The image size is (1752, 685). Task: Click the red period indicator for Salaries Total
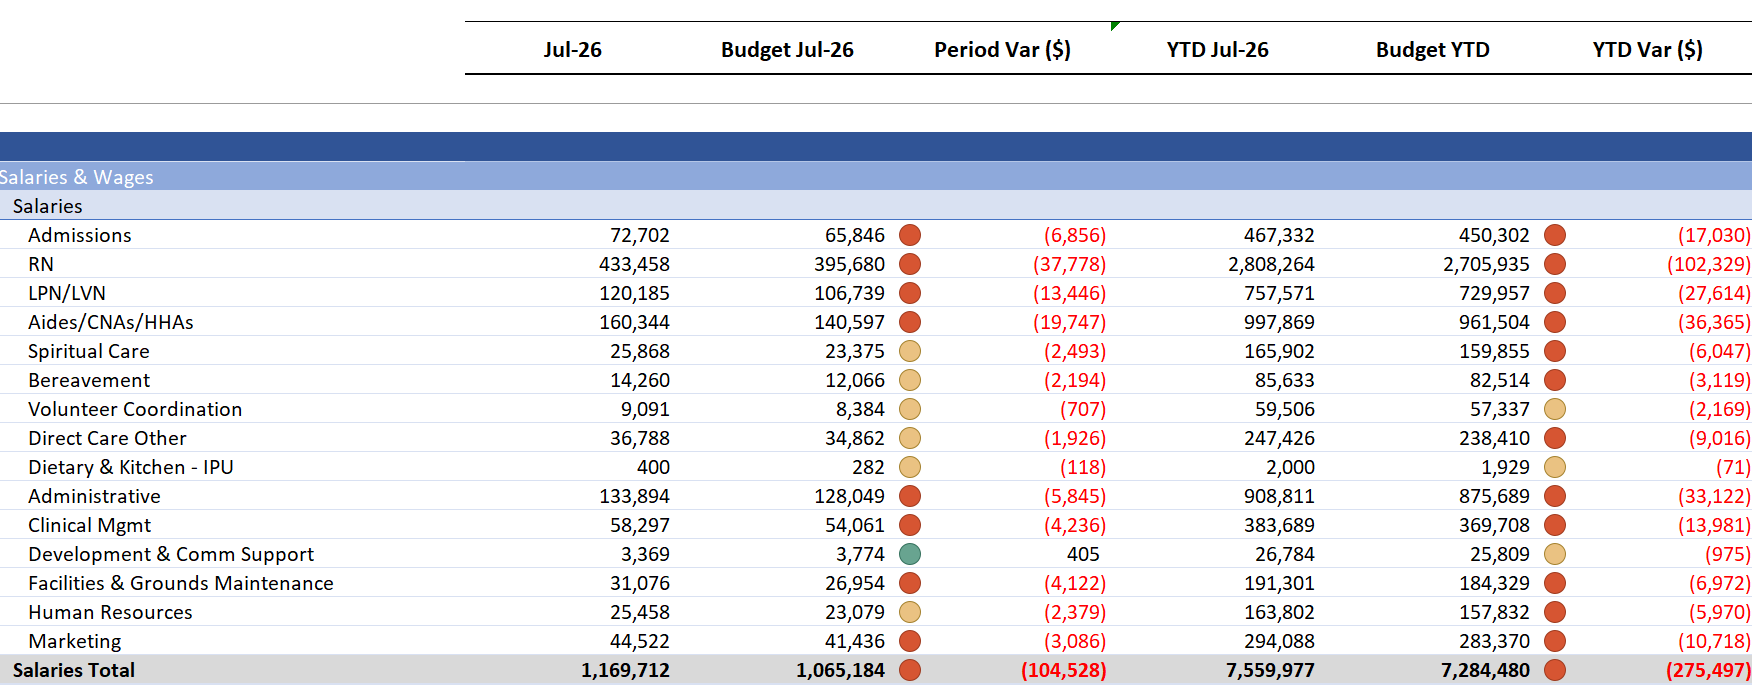coord(910,670)
